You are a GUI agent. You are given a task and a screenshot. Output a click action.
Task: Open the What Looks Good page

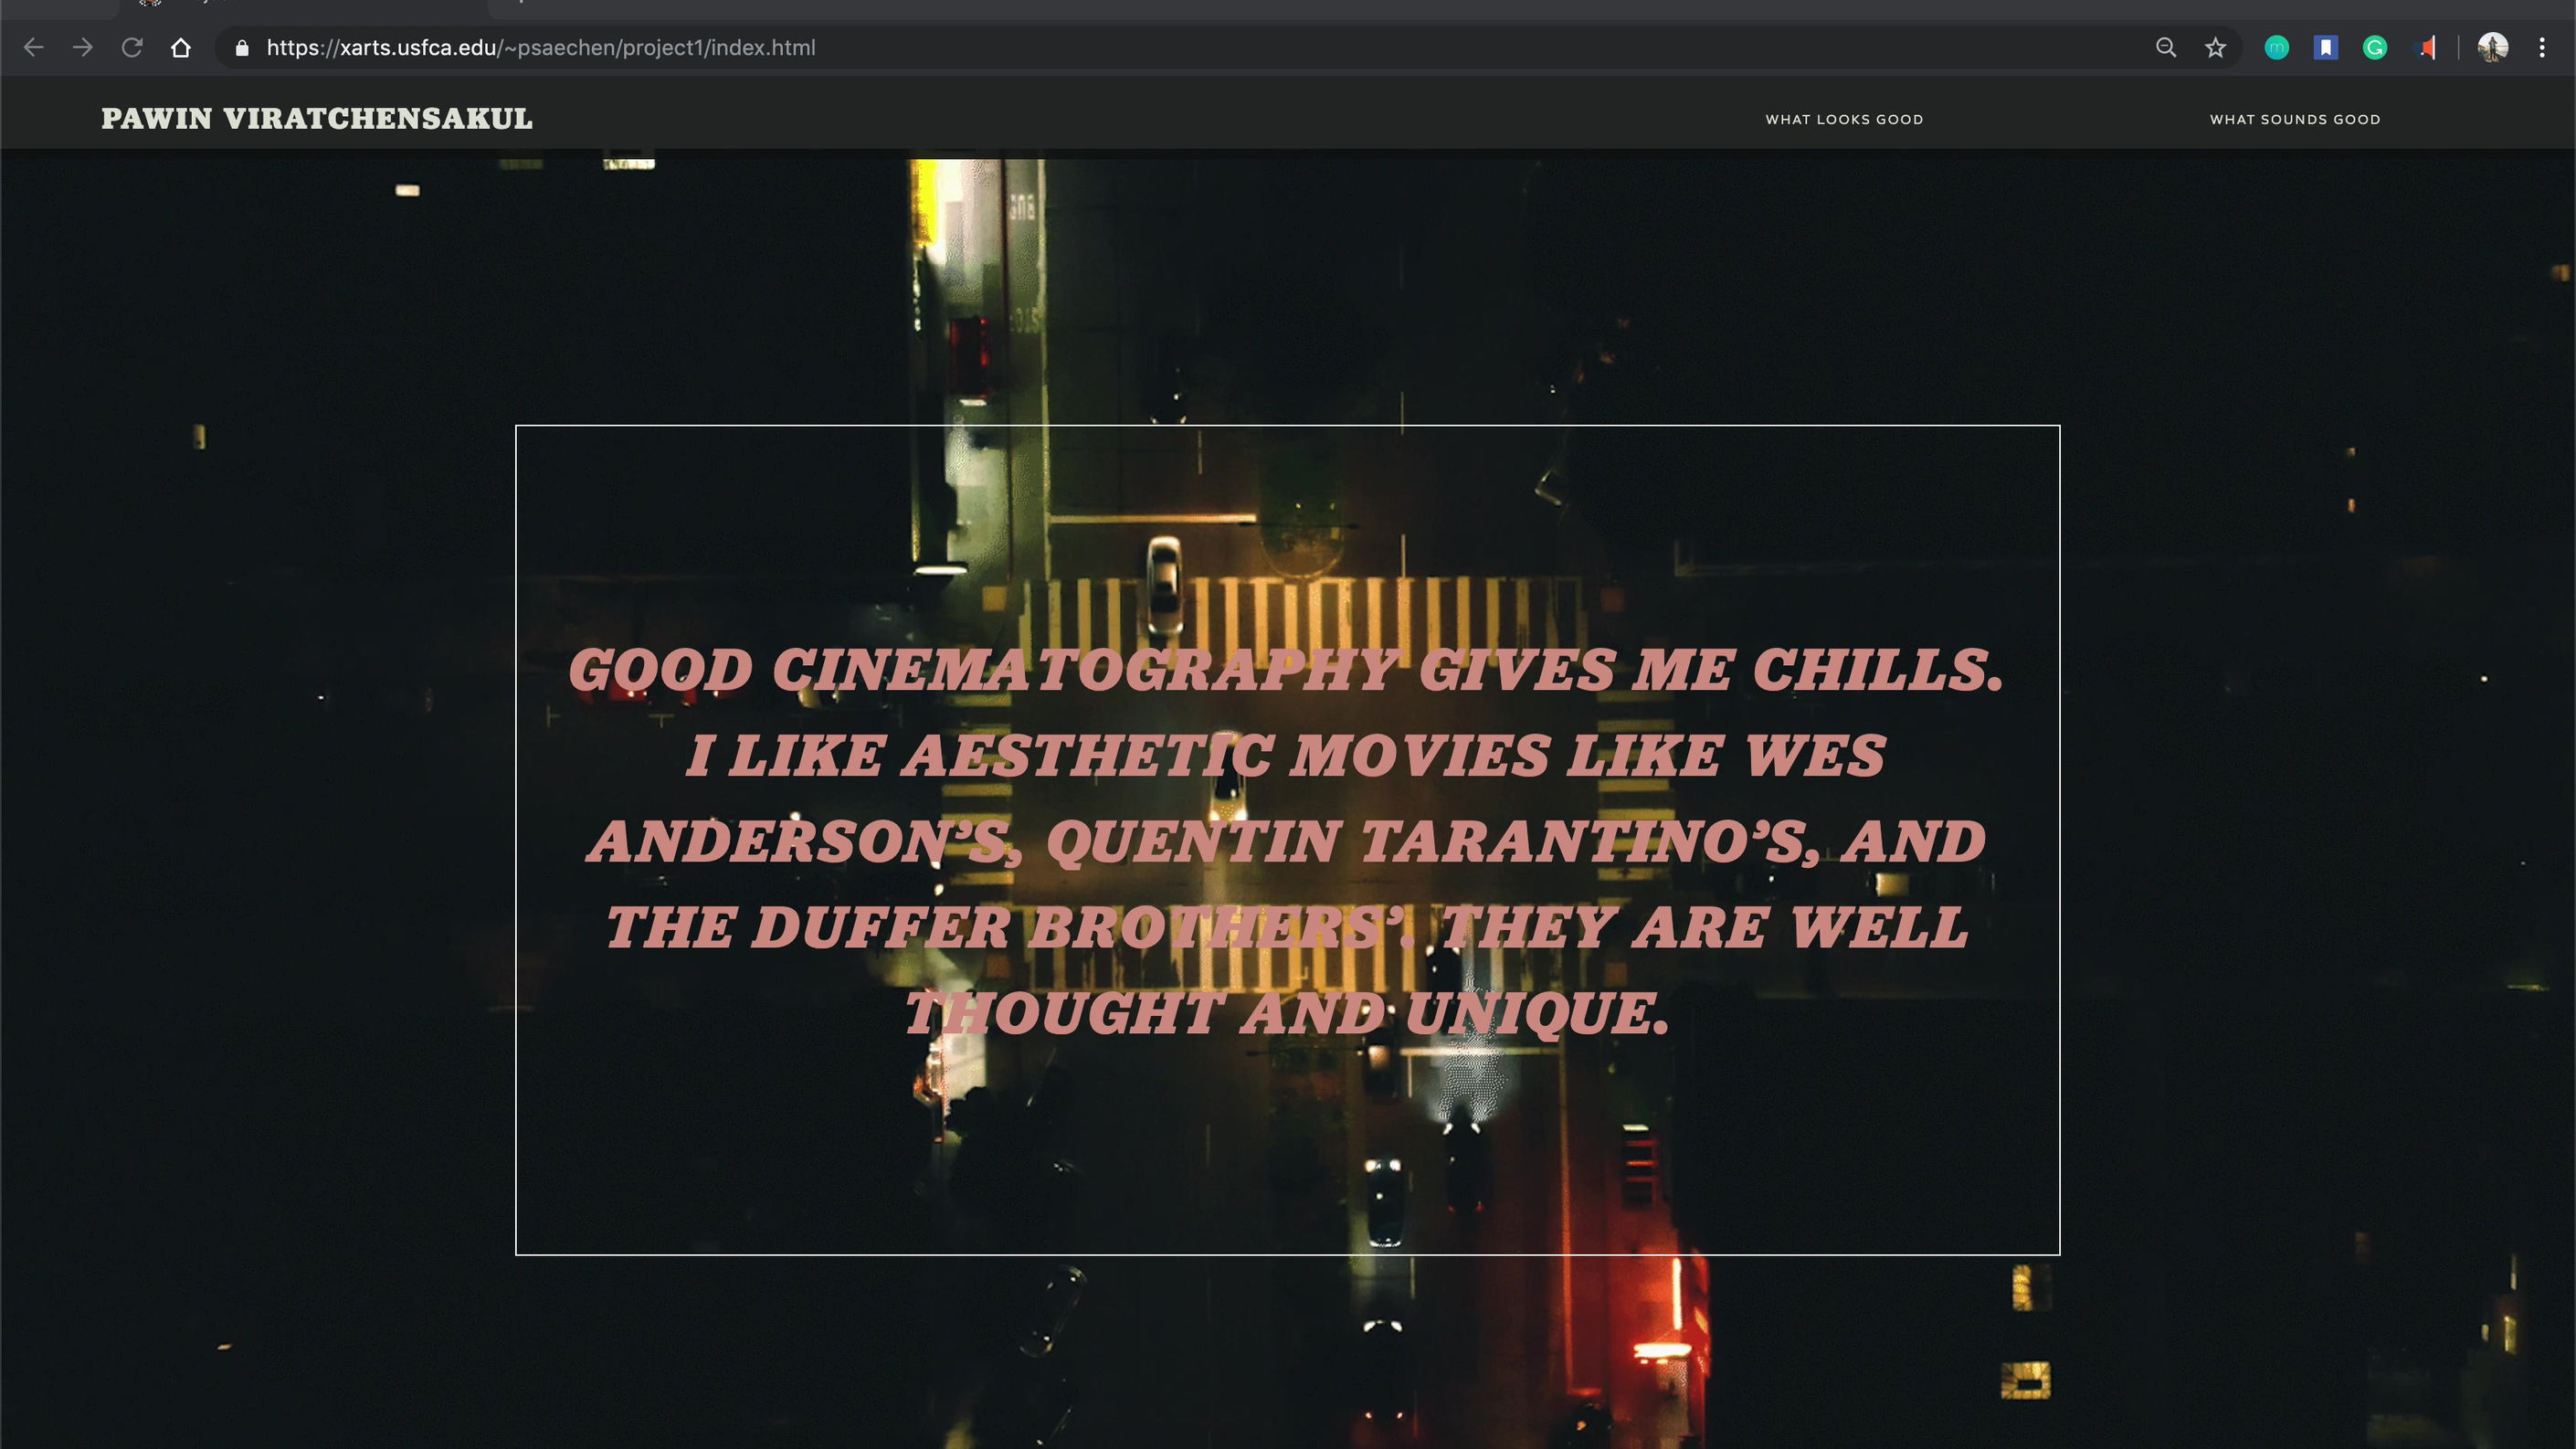click(x=1844, y=120)
